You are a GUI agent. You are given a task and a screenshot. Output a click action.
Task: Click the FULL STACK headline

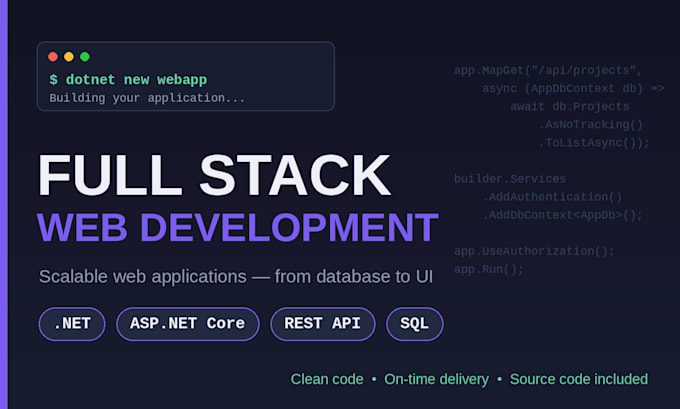[214, 176]
